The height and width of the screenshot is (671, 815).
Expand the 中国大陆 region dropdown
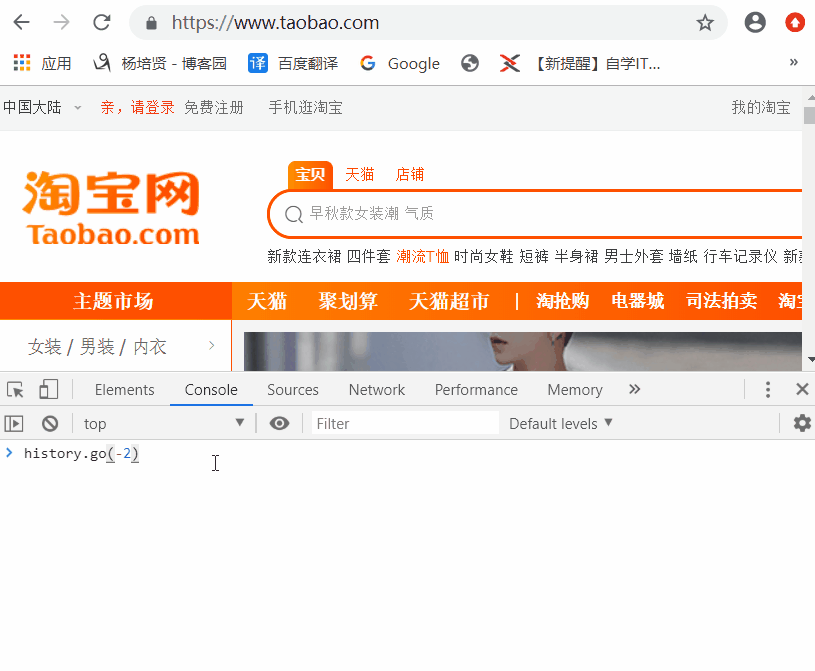tap(42, 108)
